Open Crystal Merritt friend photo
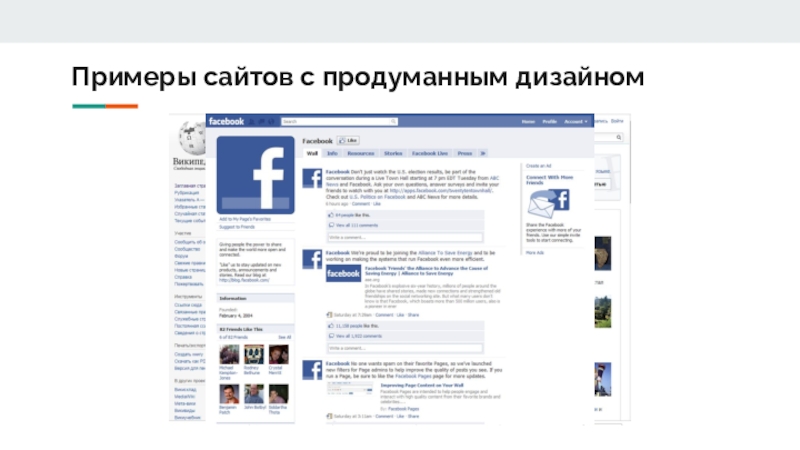 [x=279, y=354]
